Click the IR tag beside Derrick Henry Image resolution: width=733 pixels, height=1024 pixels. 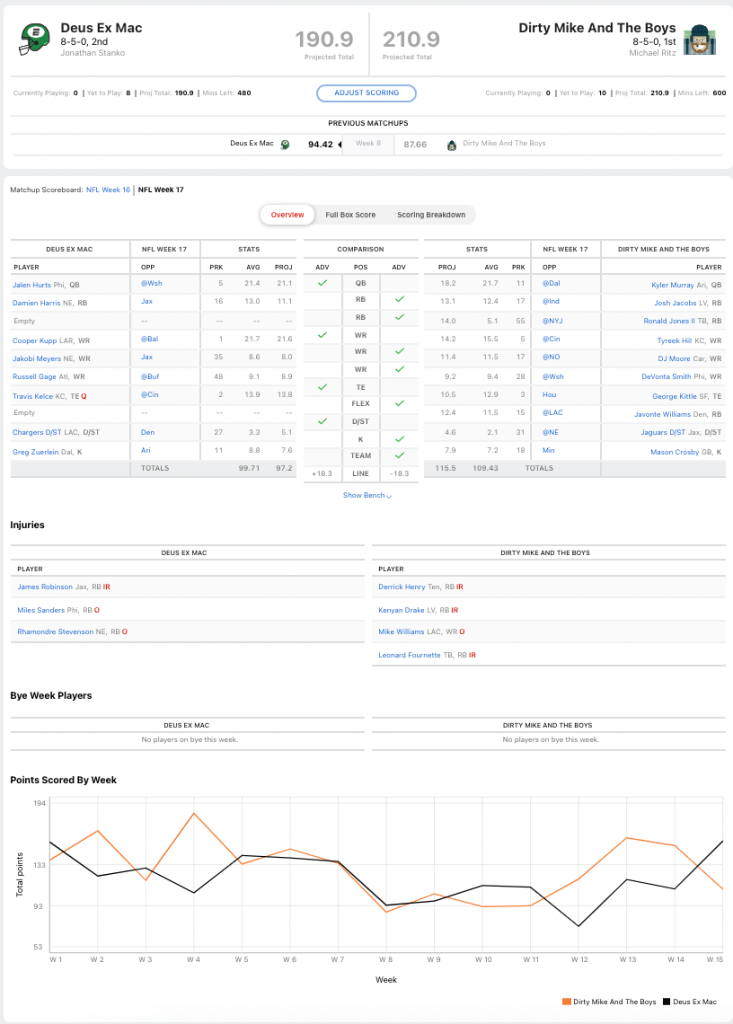coord(459,587)
